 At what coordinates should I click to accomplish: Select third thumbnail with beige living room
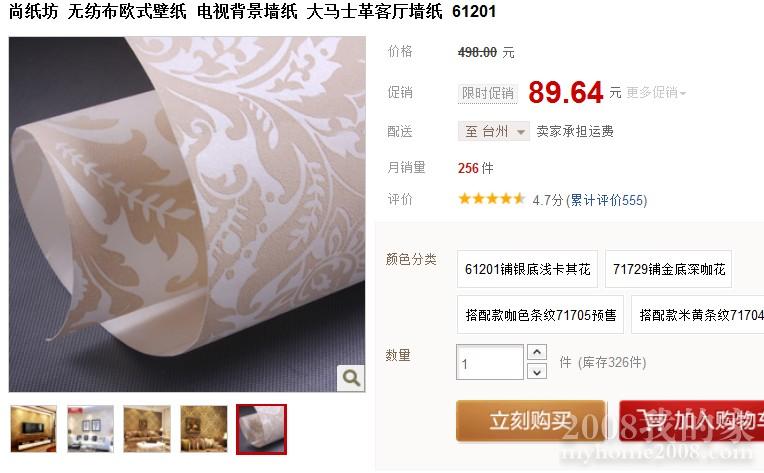point(147,429)
